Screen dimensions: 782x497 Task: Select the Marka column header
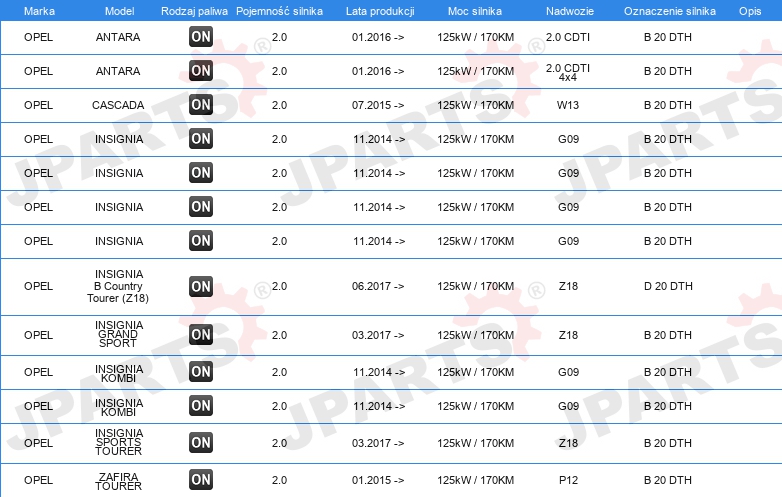39,11
